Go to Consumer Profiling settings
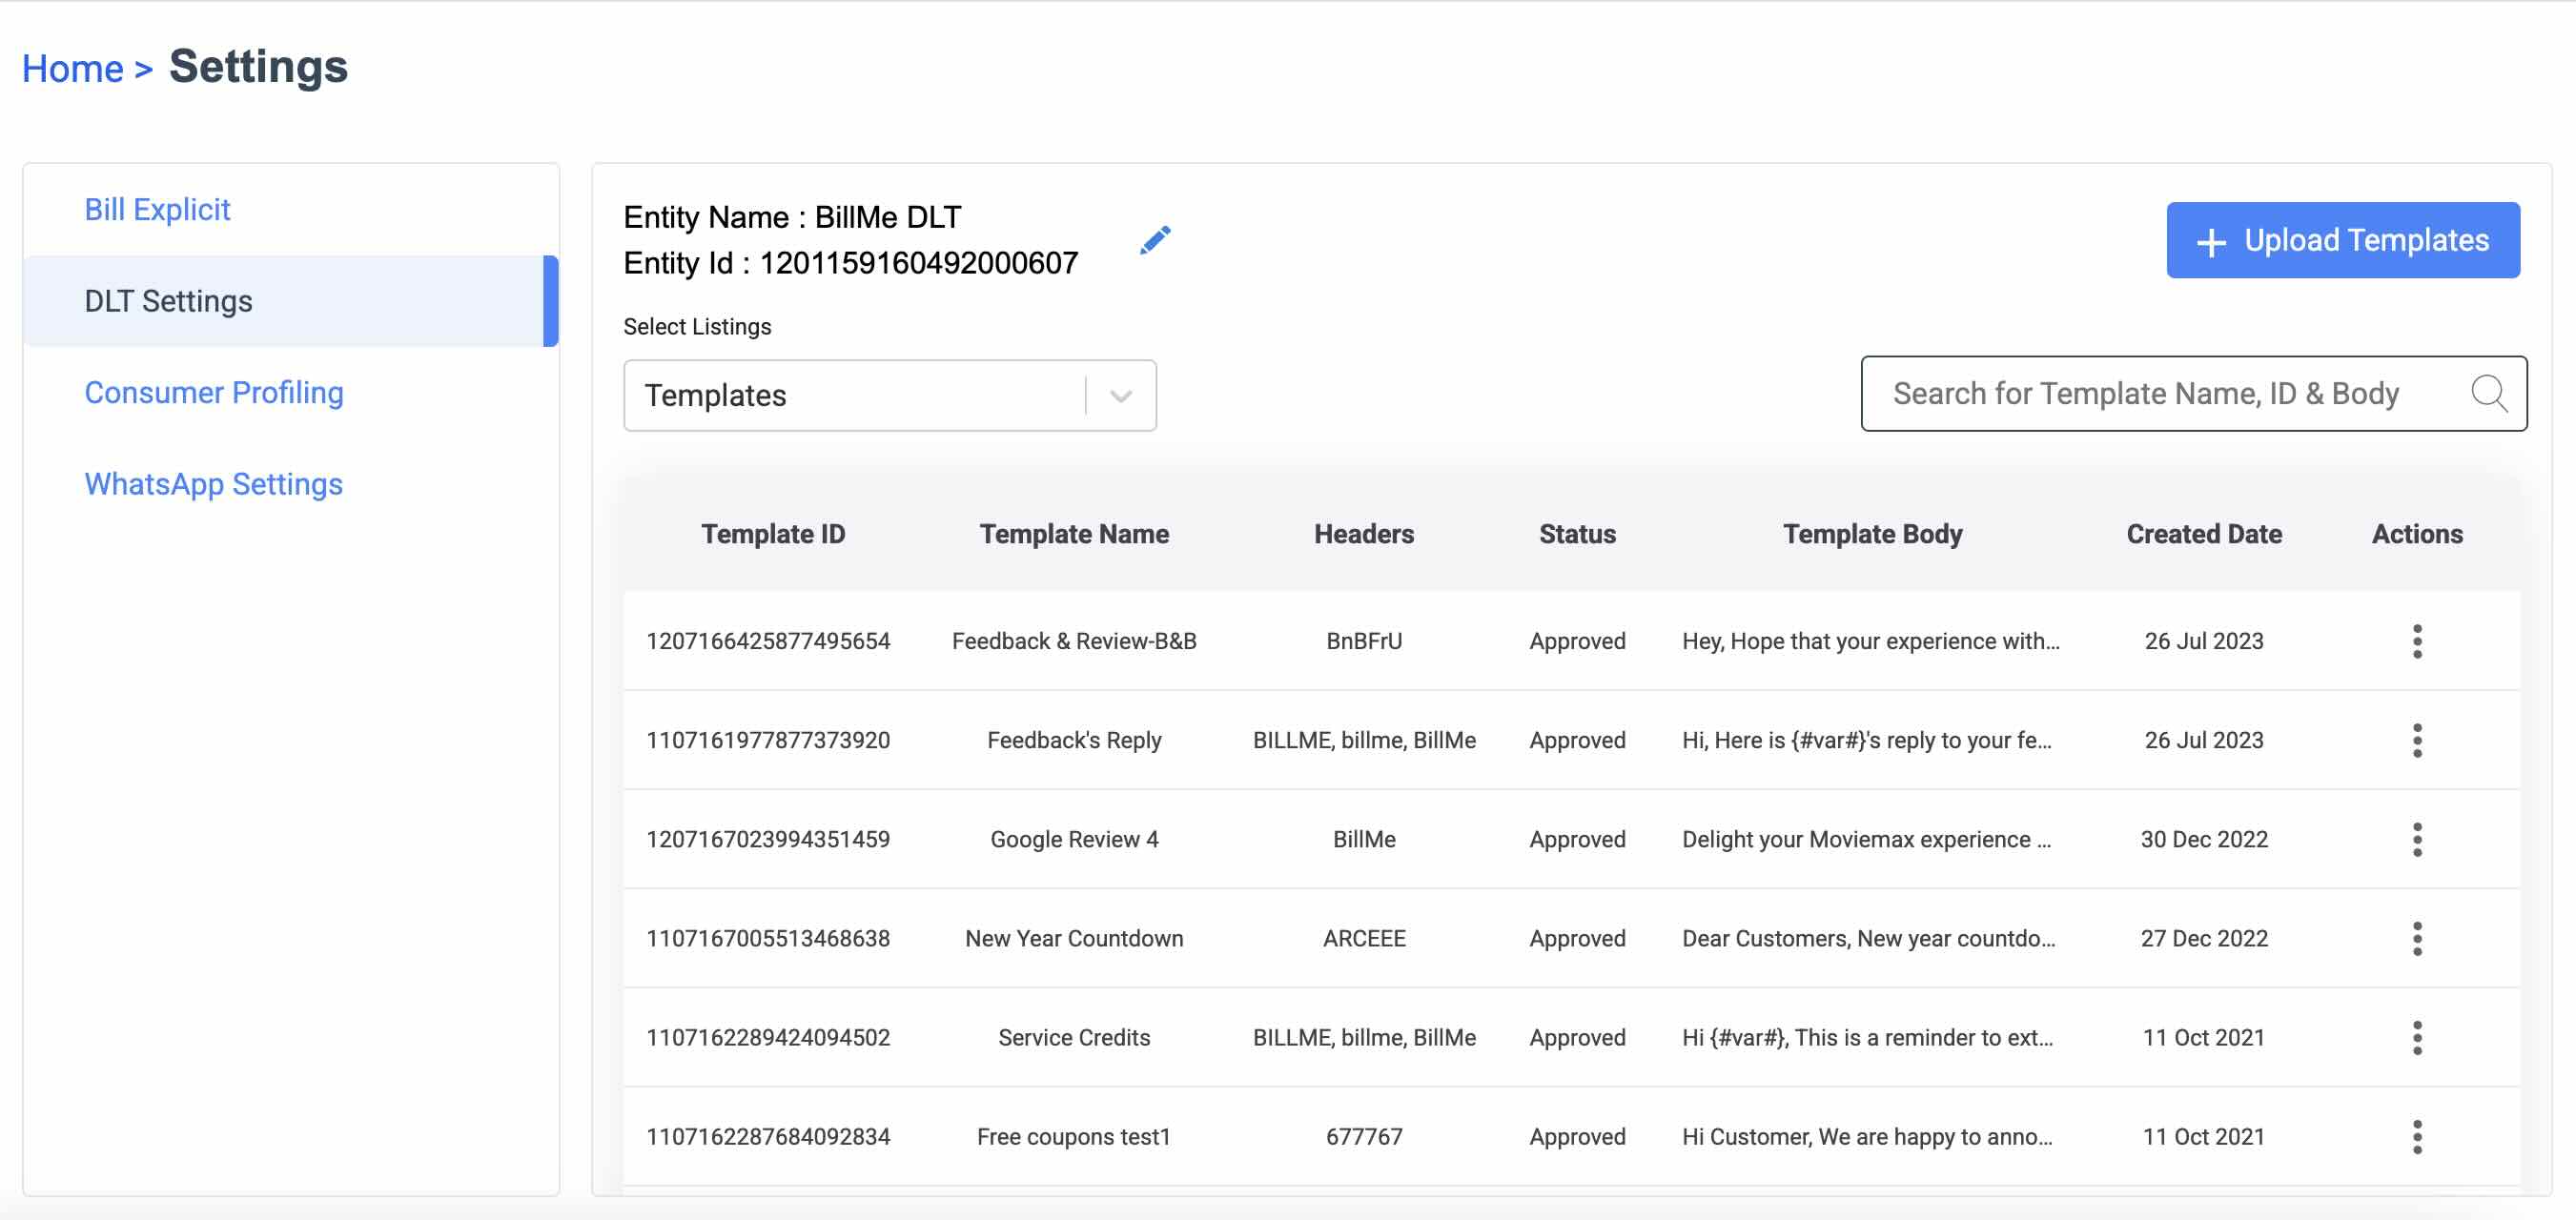The width and height of the screenshot is (2576, 1220). (x=214, y=392)
